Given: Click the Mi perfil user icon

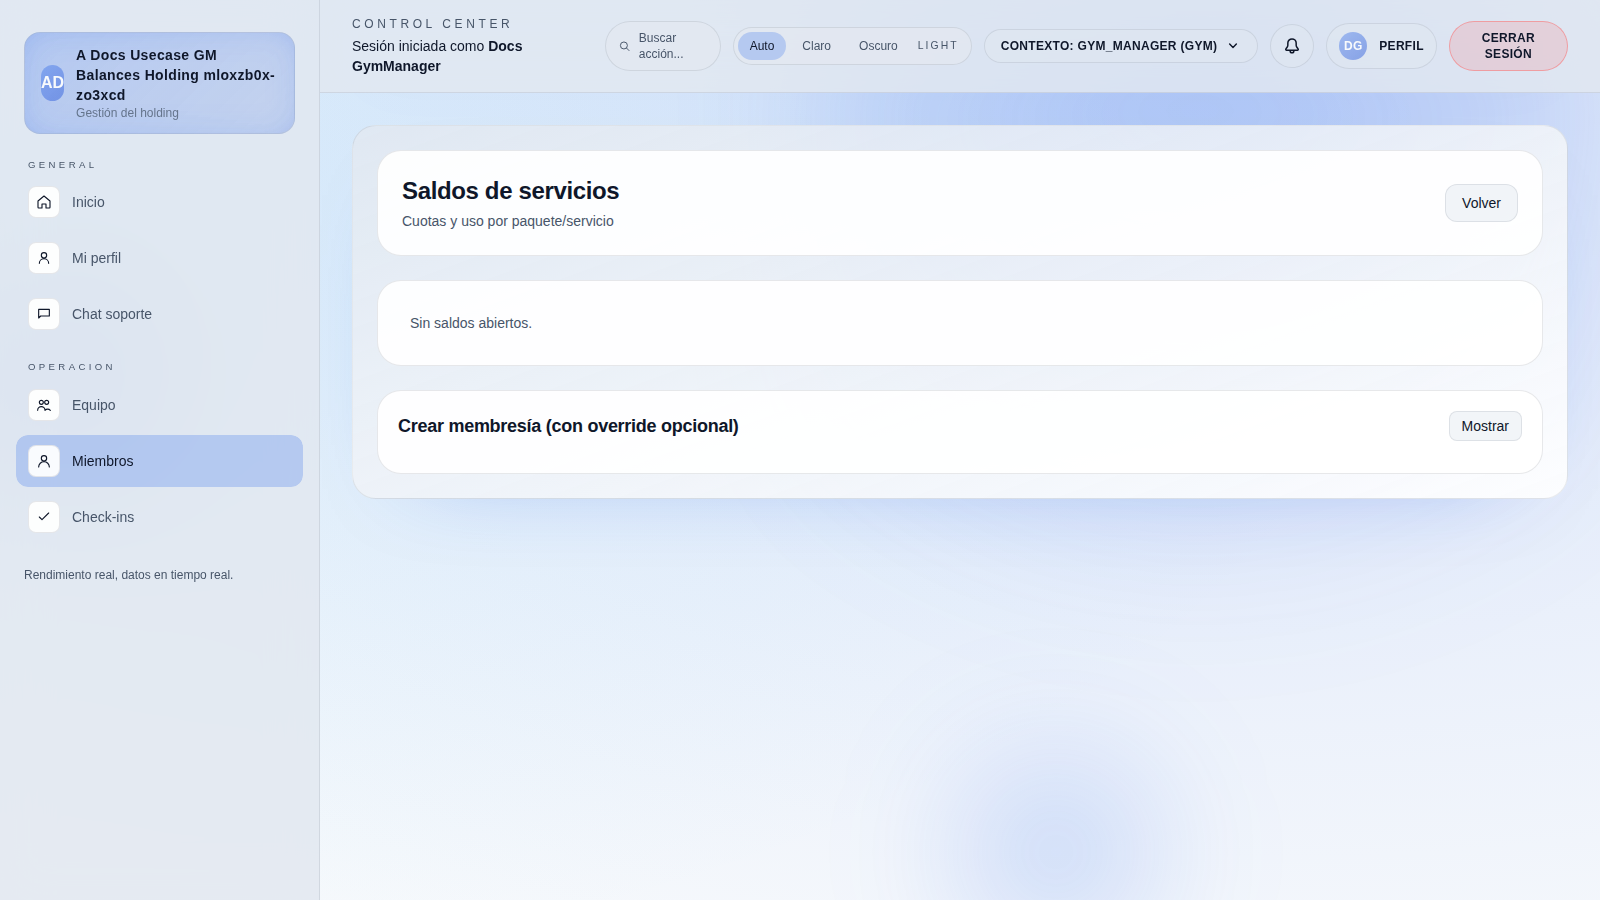Looking at the screenshot, I should point(44,258).
